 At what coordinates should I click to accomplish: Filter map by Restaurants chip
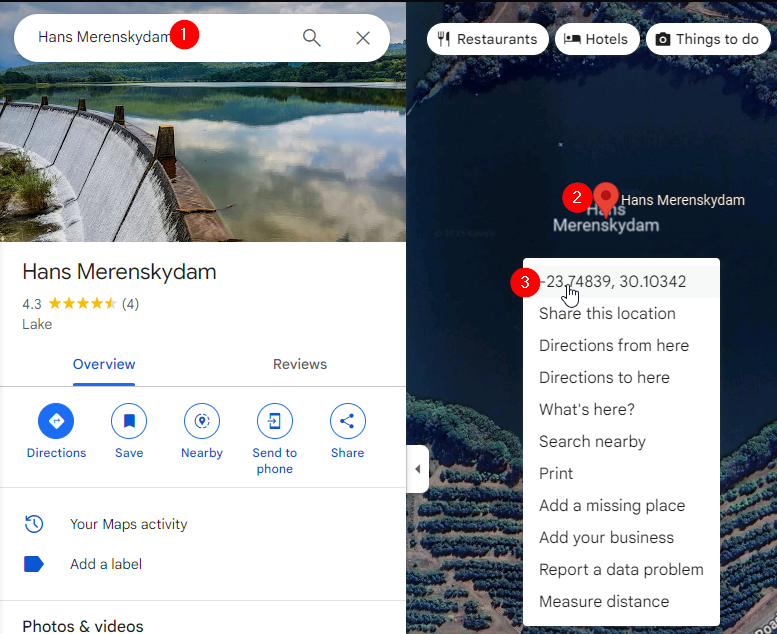click(488, 39)
